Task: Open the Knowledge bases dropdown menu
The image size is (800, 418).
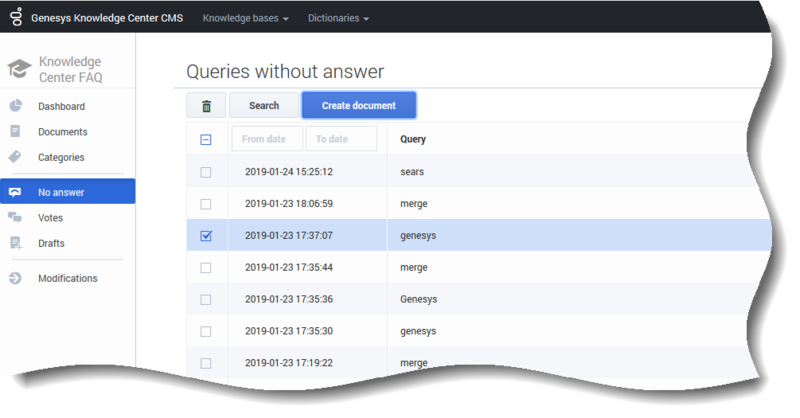Action: (246, 18)
